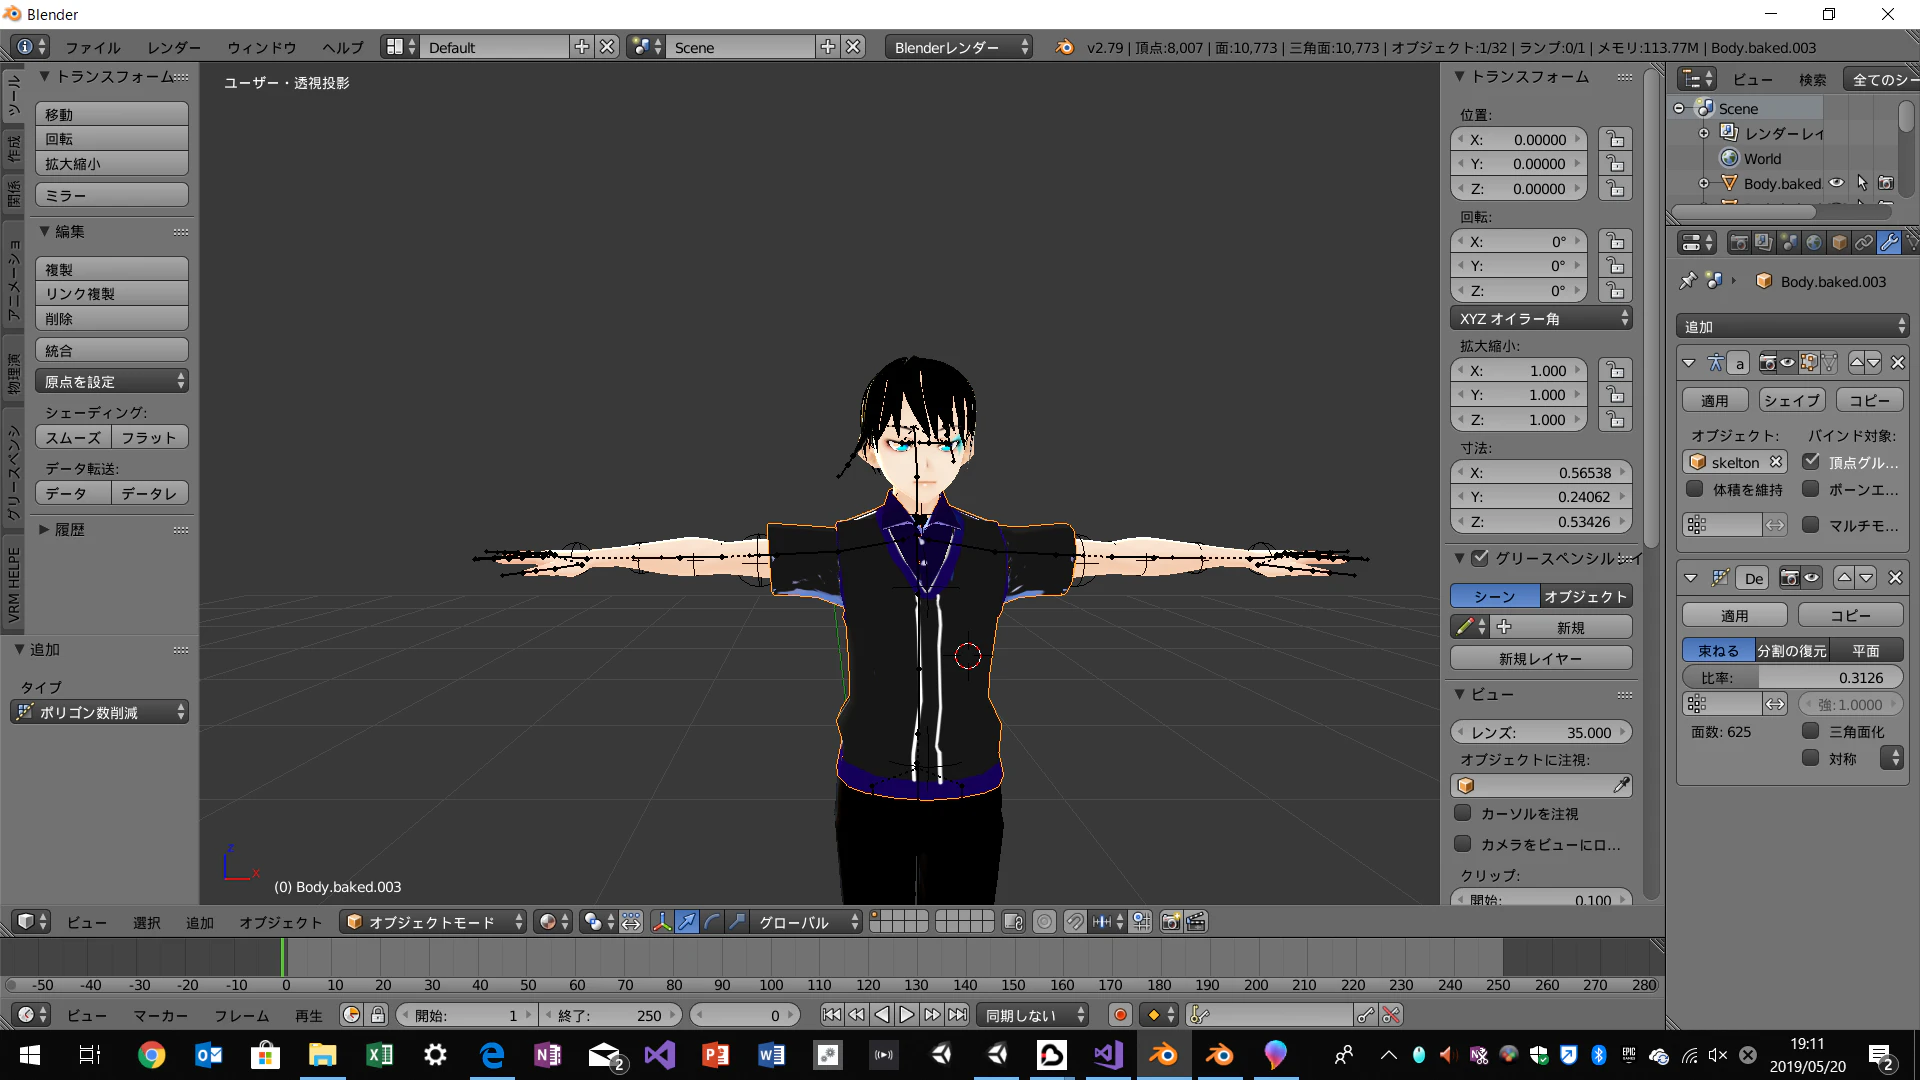
Task: Toggle lock icon beside the range clock in timeline
Action: click(x=377, y=1015)
